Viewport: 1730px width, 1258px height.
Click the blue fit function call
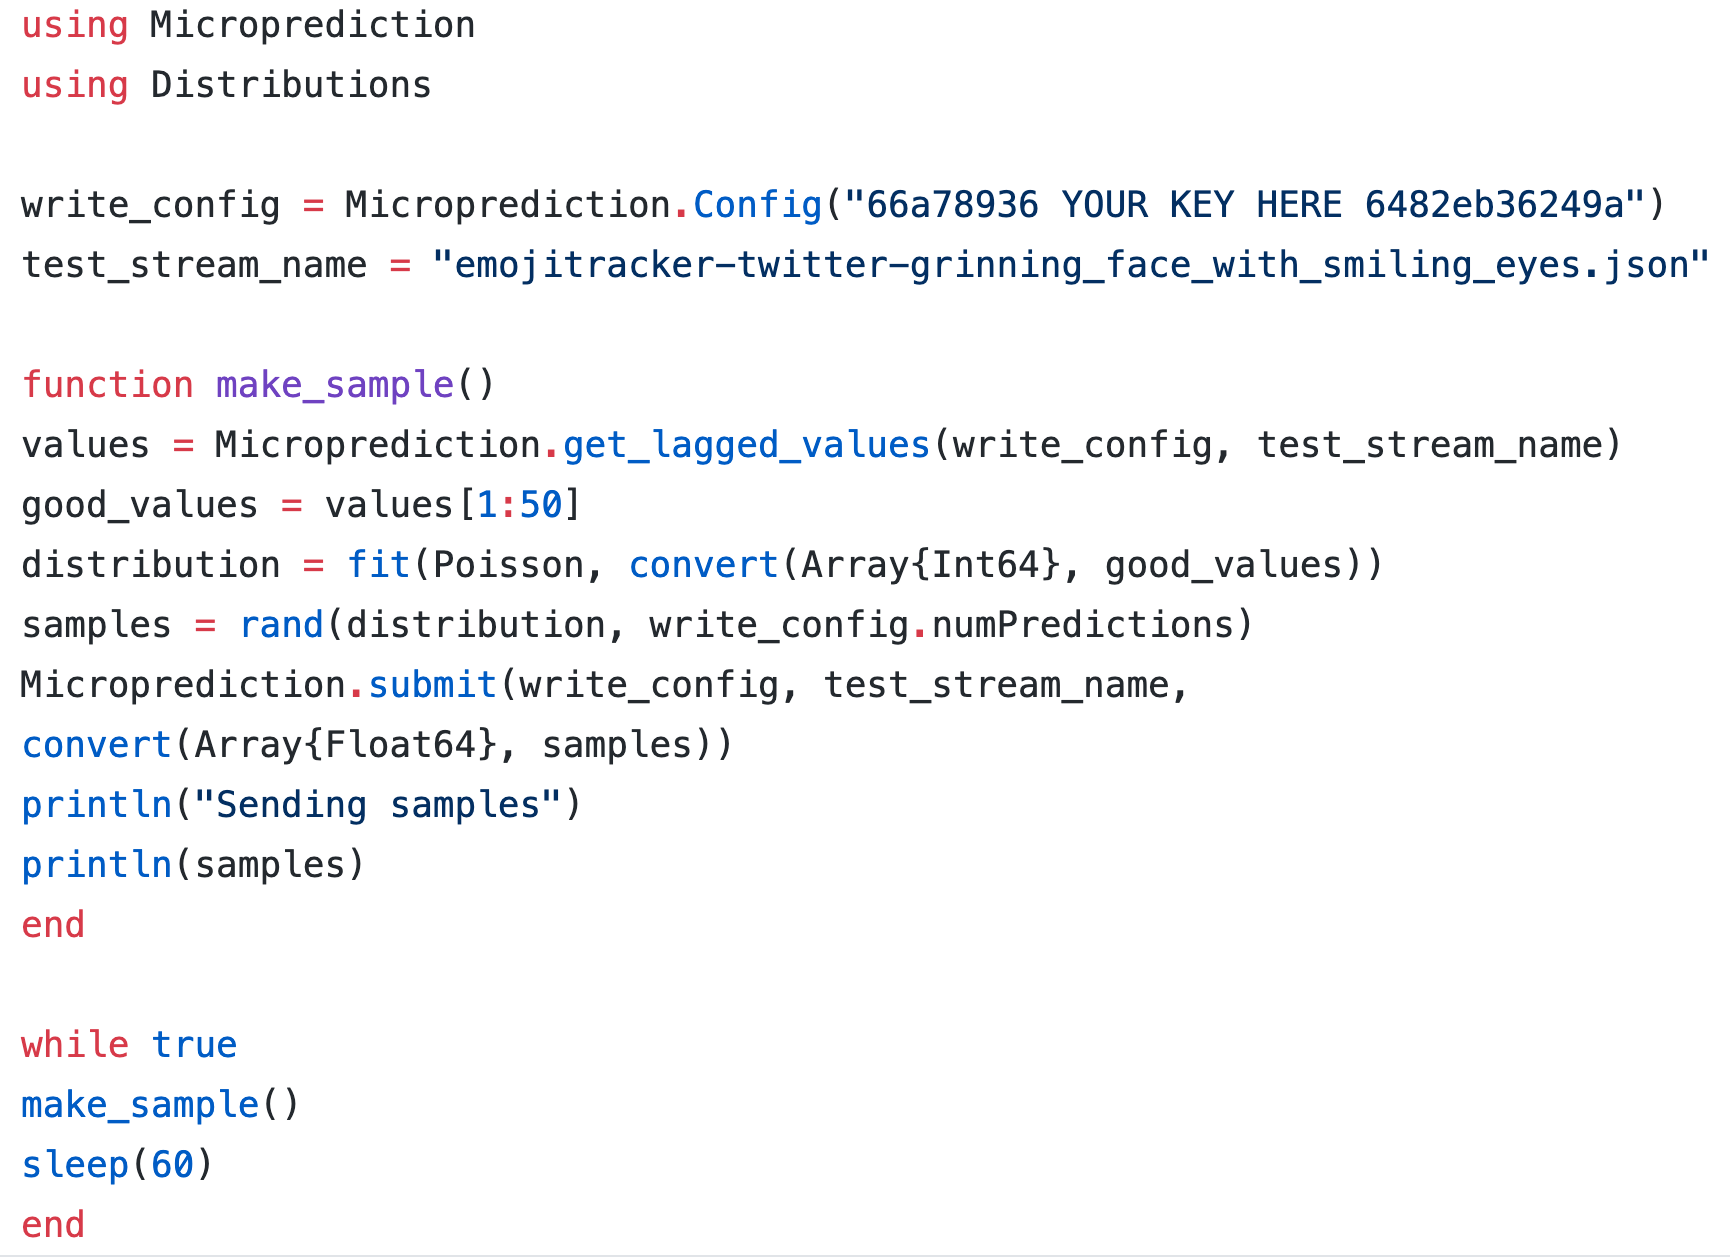[378, 565]
